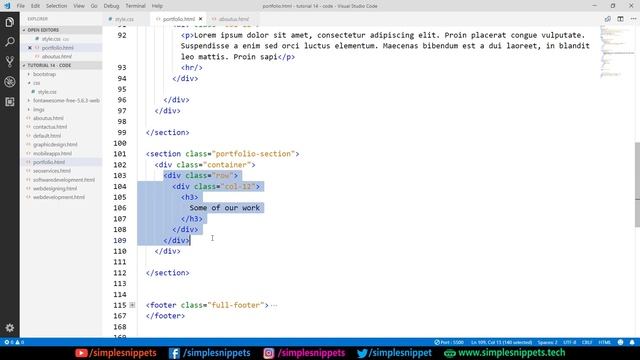Change the Spaces: 2 indentation setting
The width and height of the screenshot is (640, 360).
coord(547,342)
